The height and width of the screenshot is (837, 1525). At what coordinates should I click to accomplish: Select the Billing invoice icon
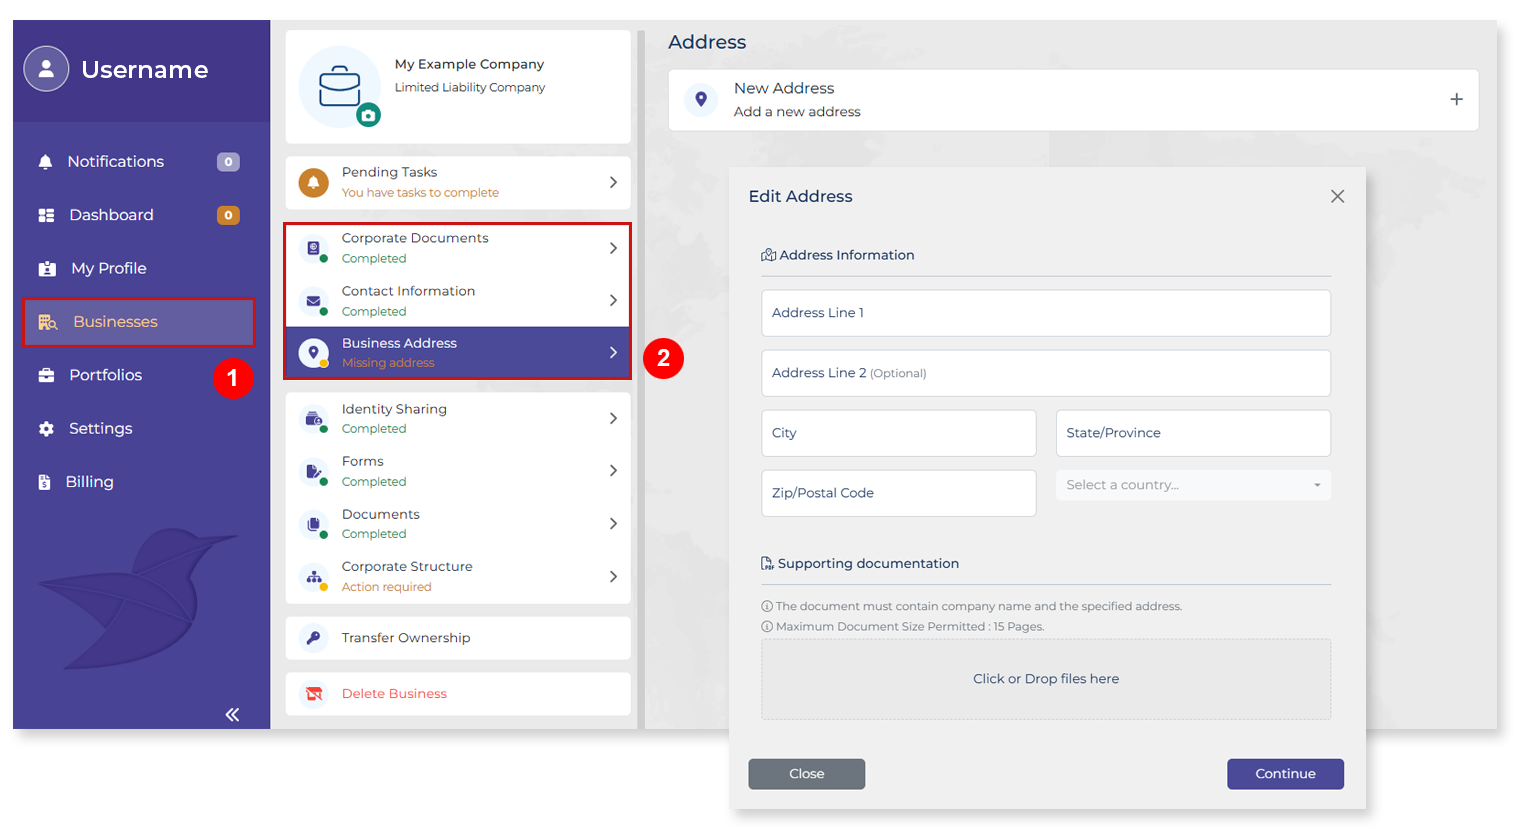coord(44,481)
